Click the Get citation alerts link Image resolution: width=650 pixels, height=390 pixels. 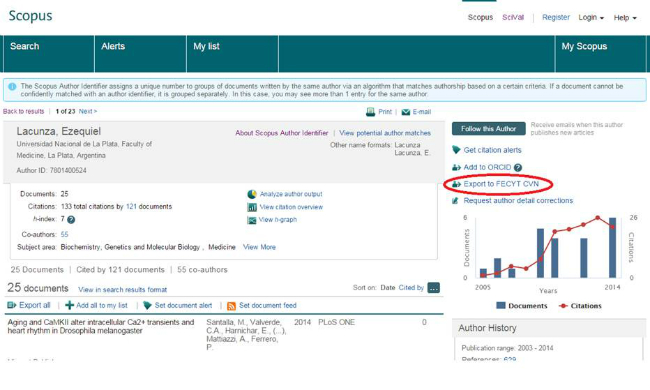point(492,150)
